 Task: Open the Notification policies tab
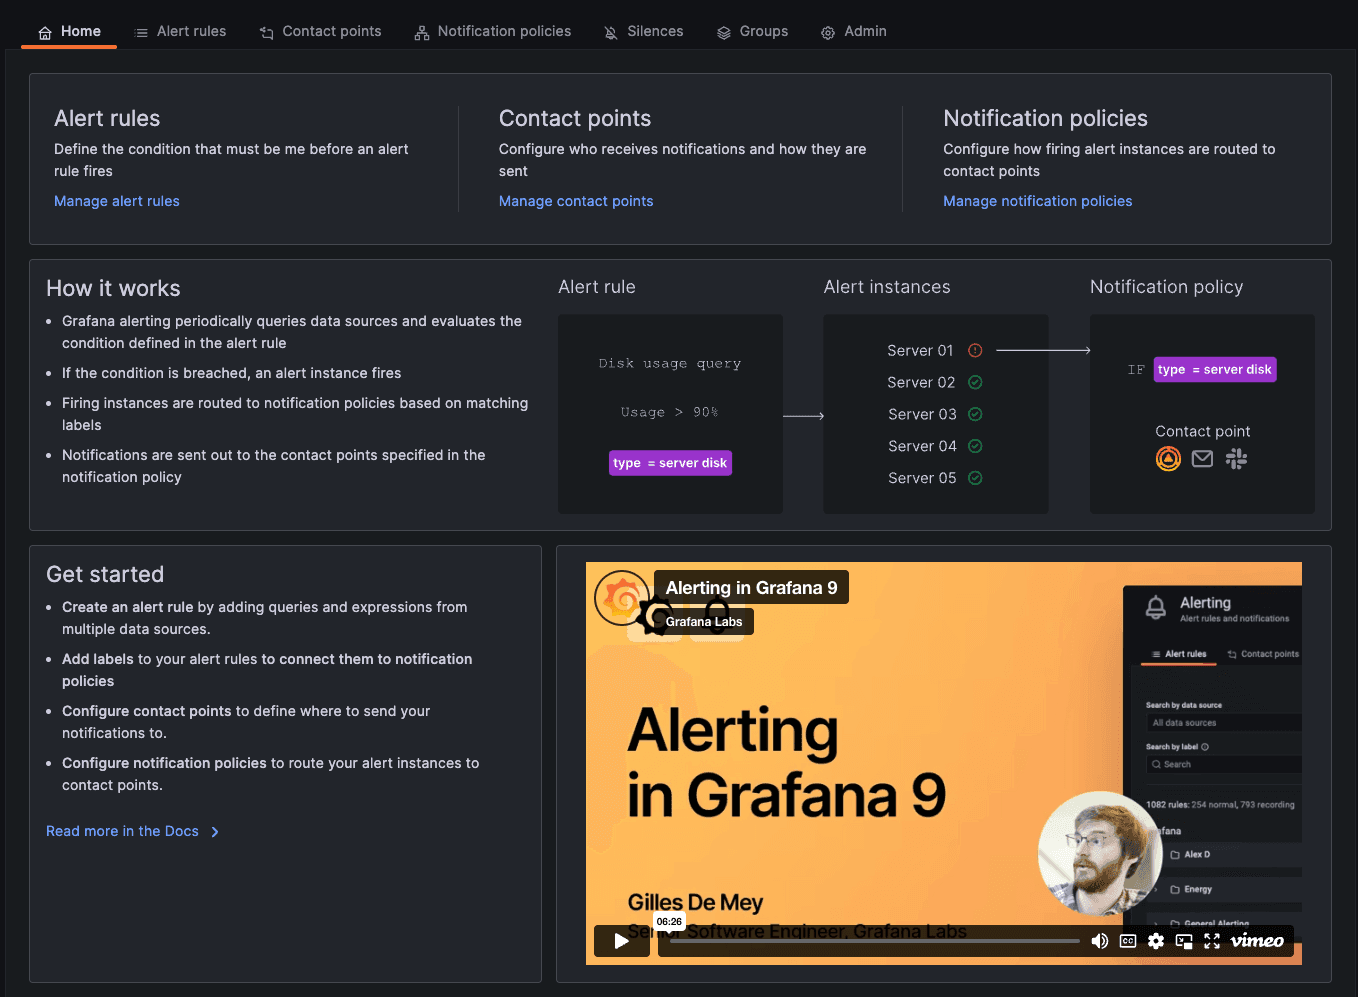click(x=492, y=31)
